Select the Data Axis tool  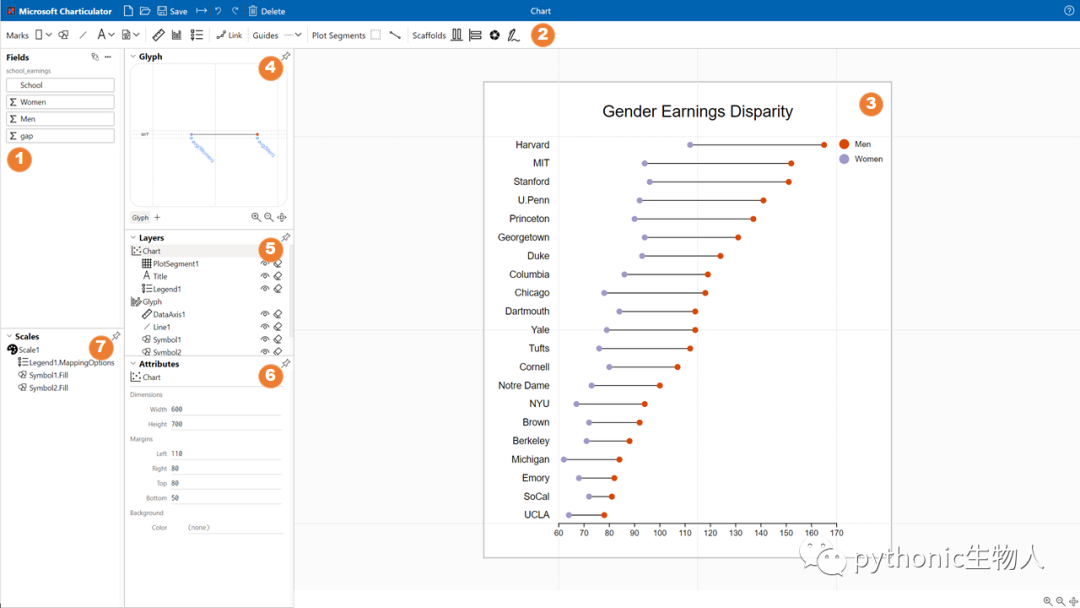(158, 35)
